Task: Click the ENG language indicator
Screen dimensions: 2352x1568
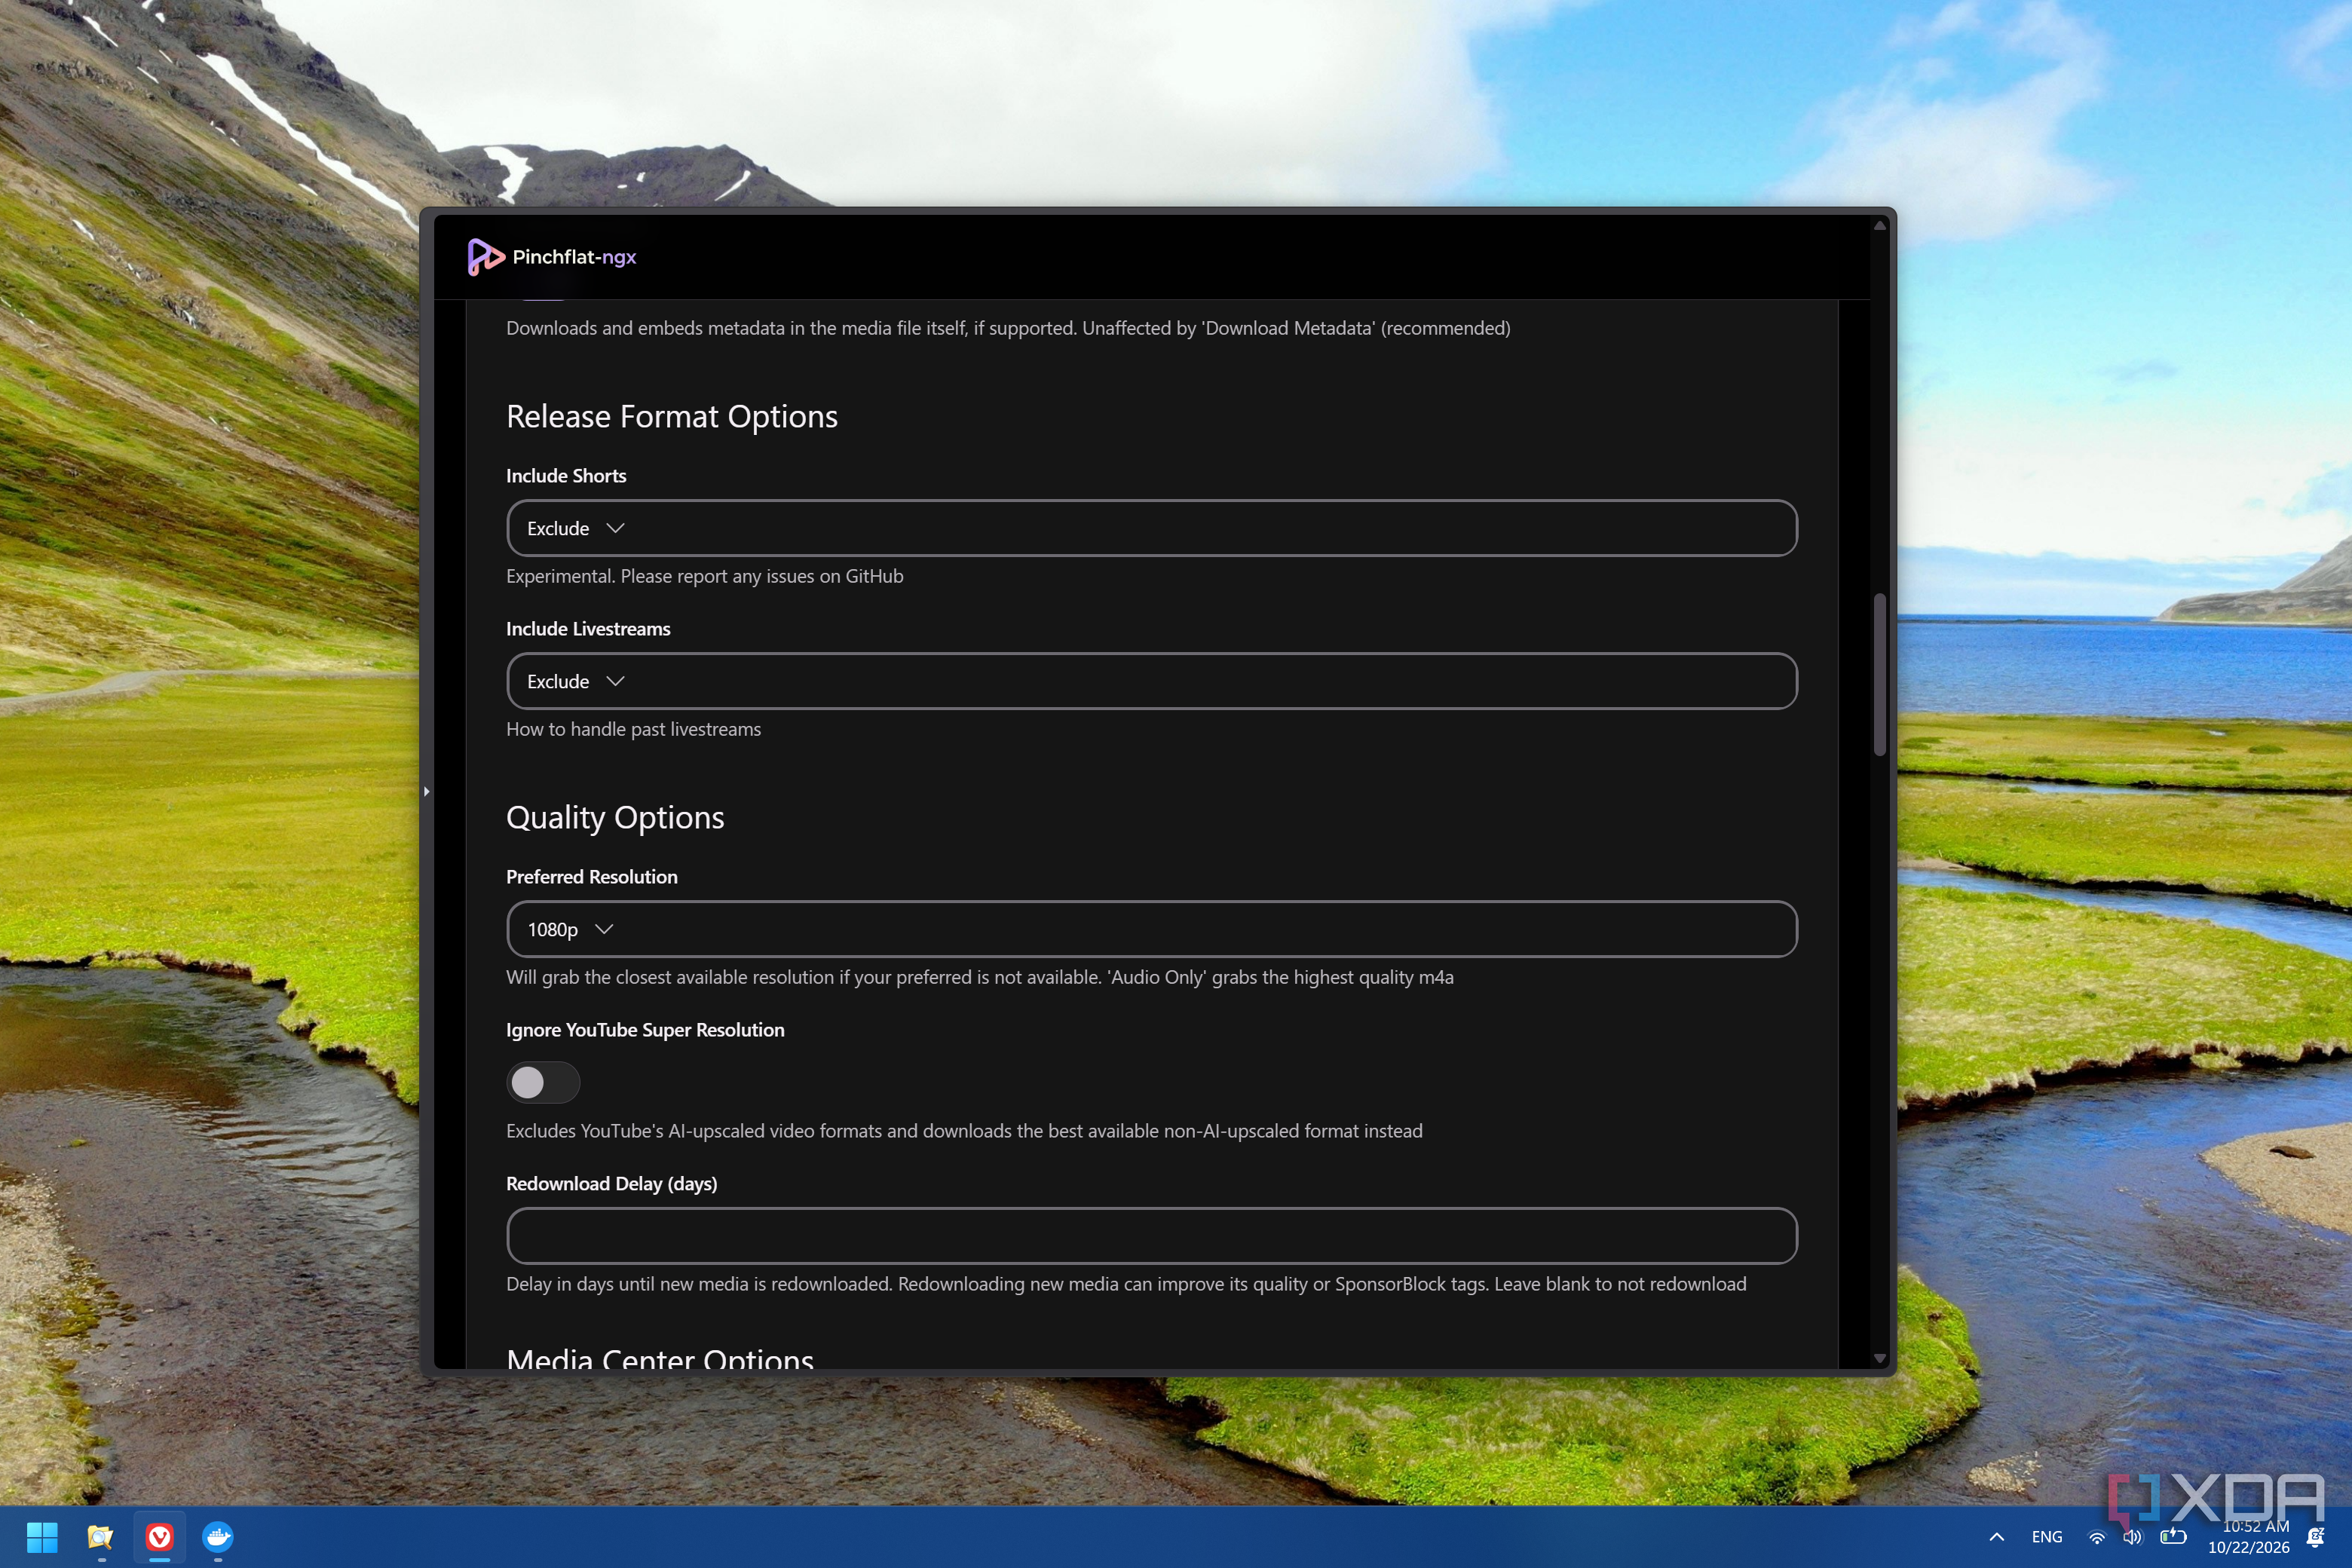Action: tap(2047, 1537)
